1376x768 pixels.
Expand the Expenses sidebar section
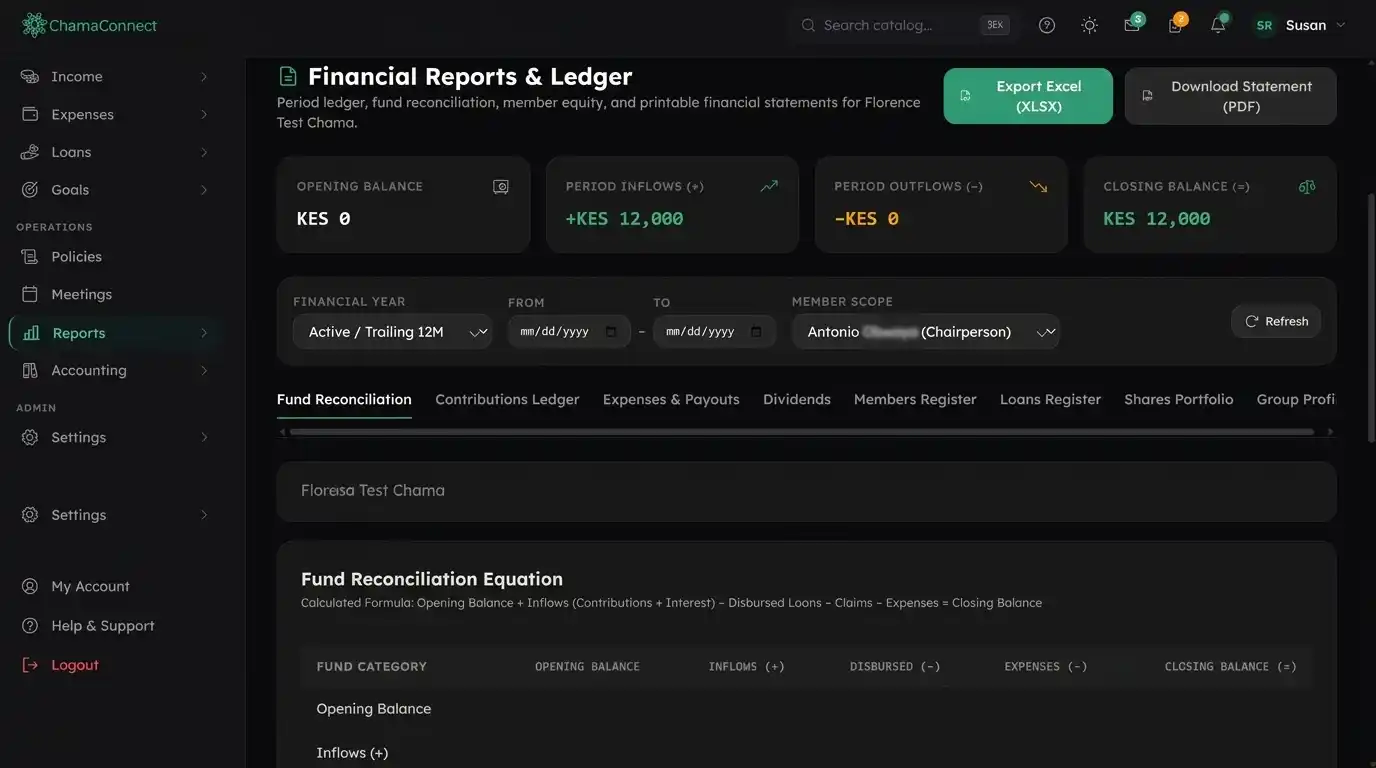click(204, 114)
